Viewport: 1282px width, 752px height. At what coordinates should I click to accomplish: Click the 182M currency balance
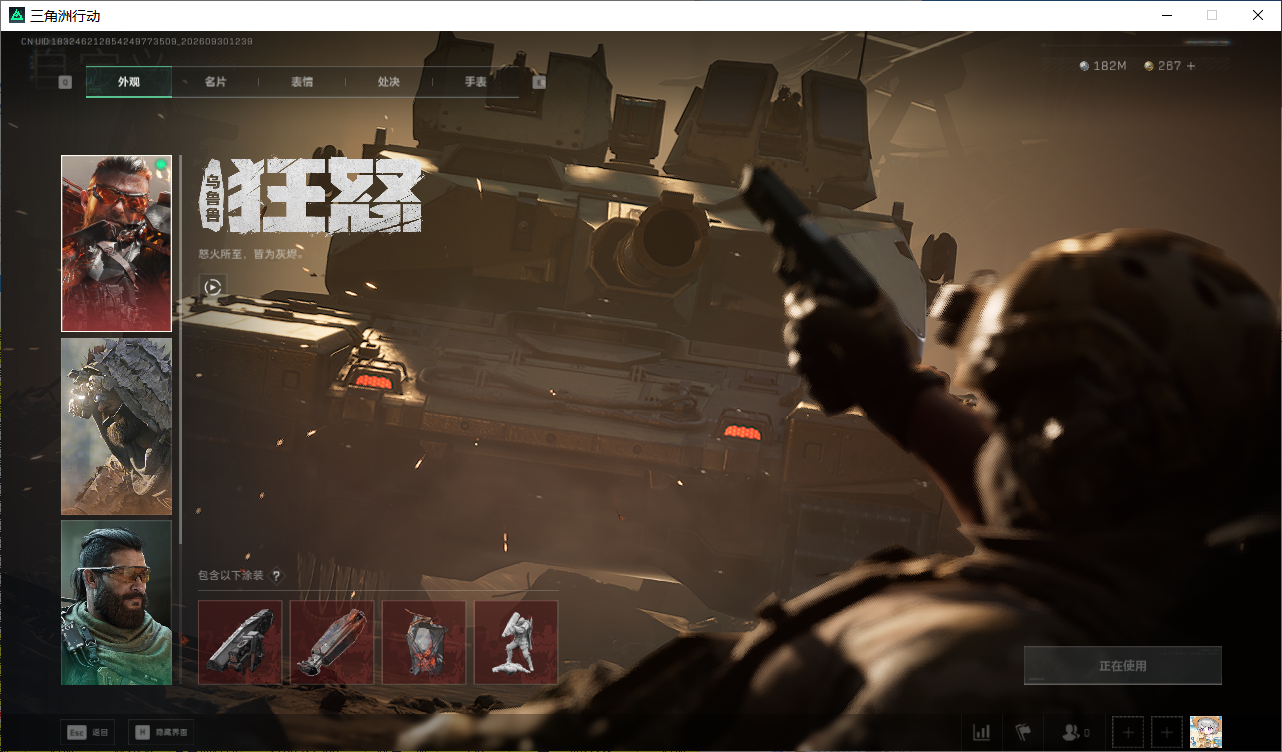pyautogui.click(x=1103, y=66)
